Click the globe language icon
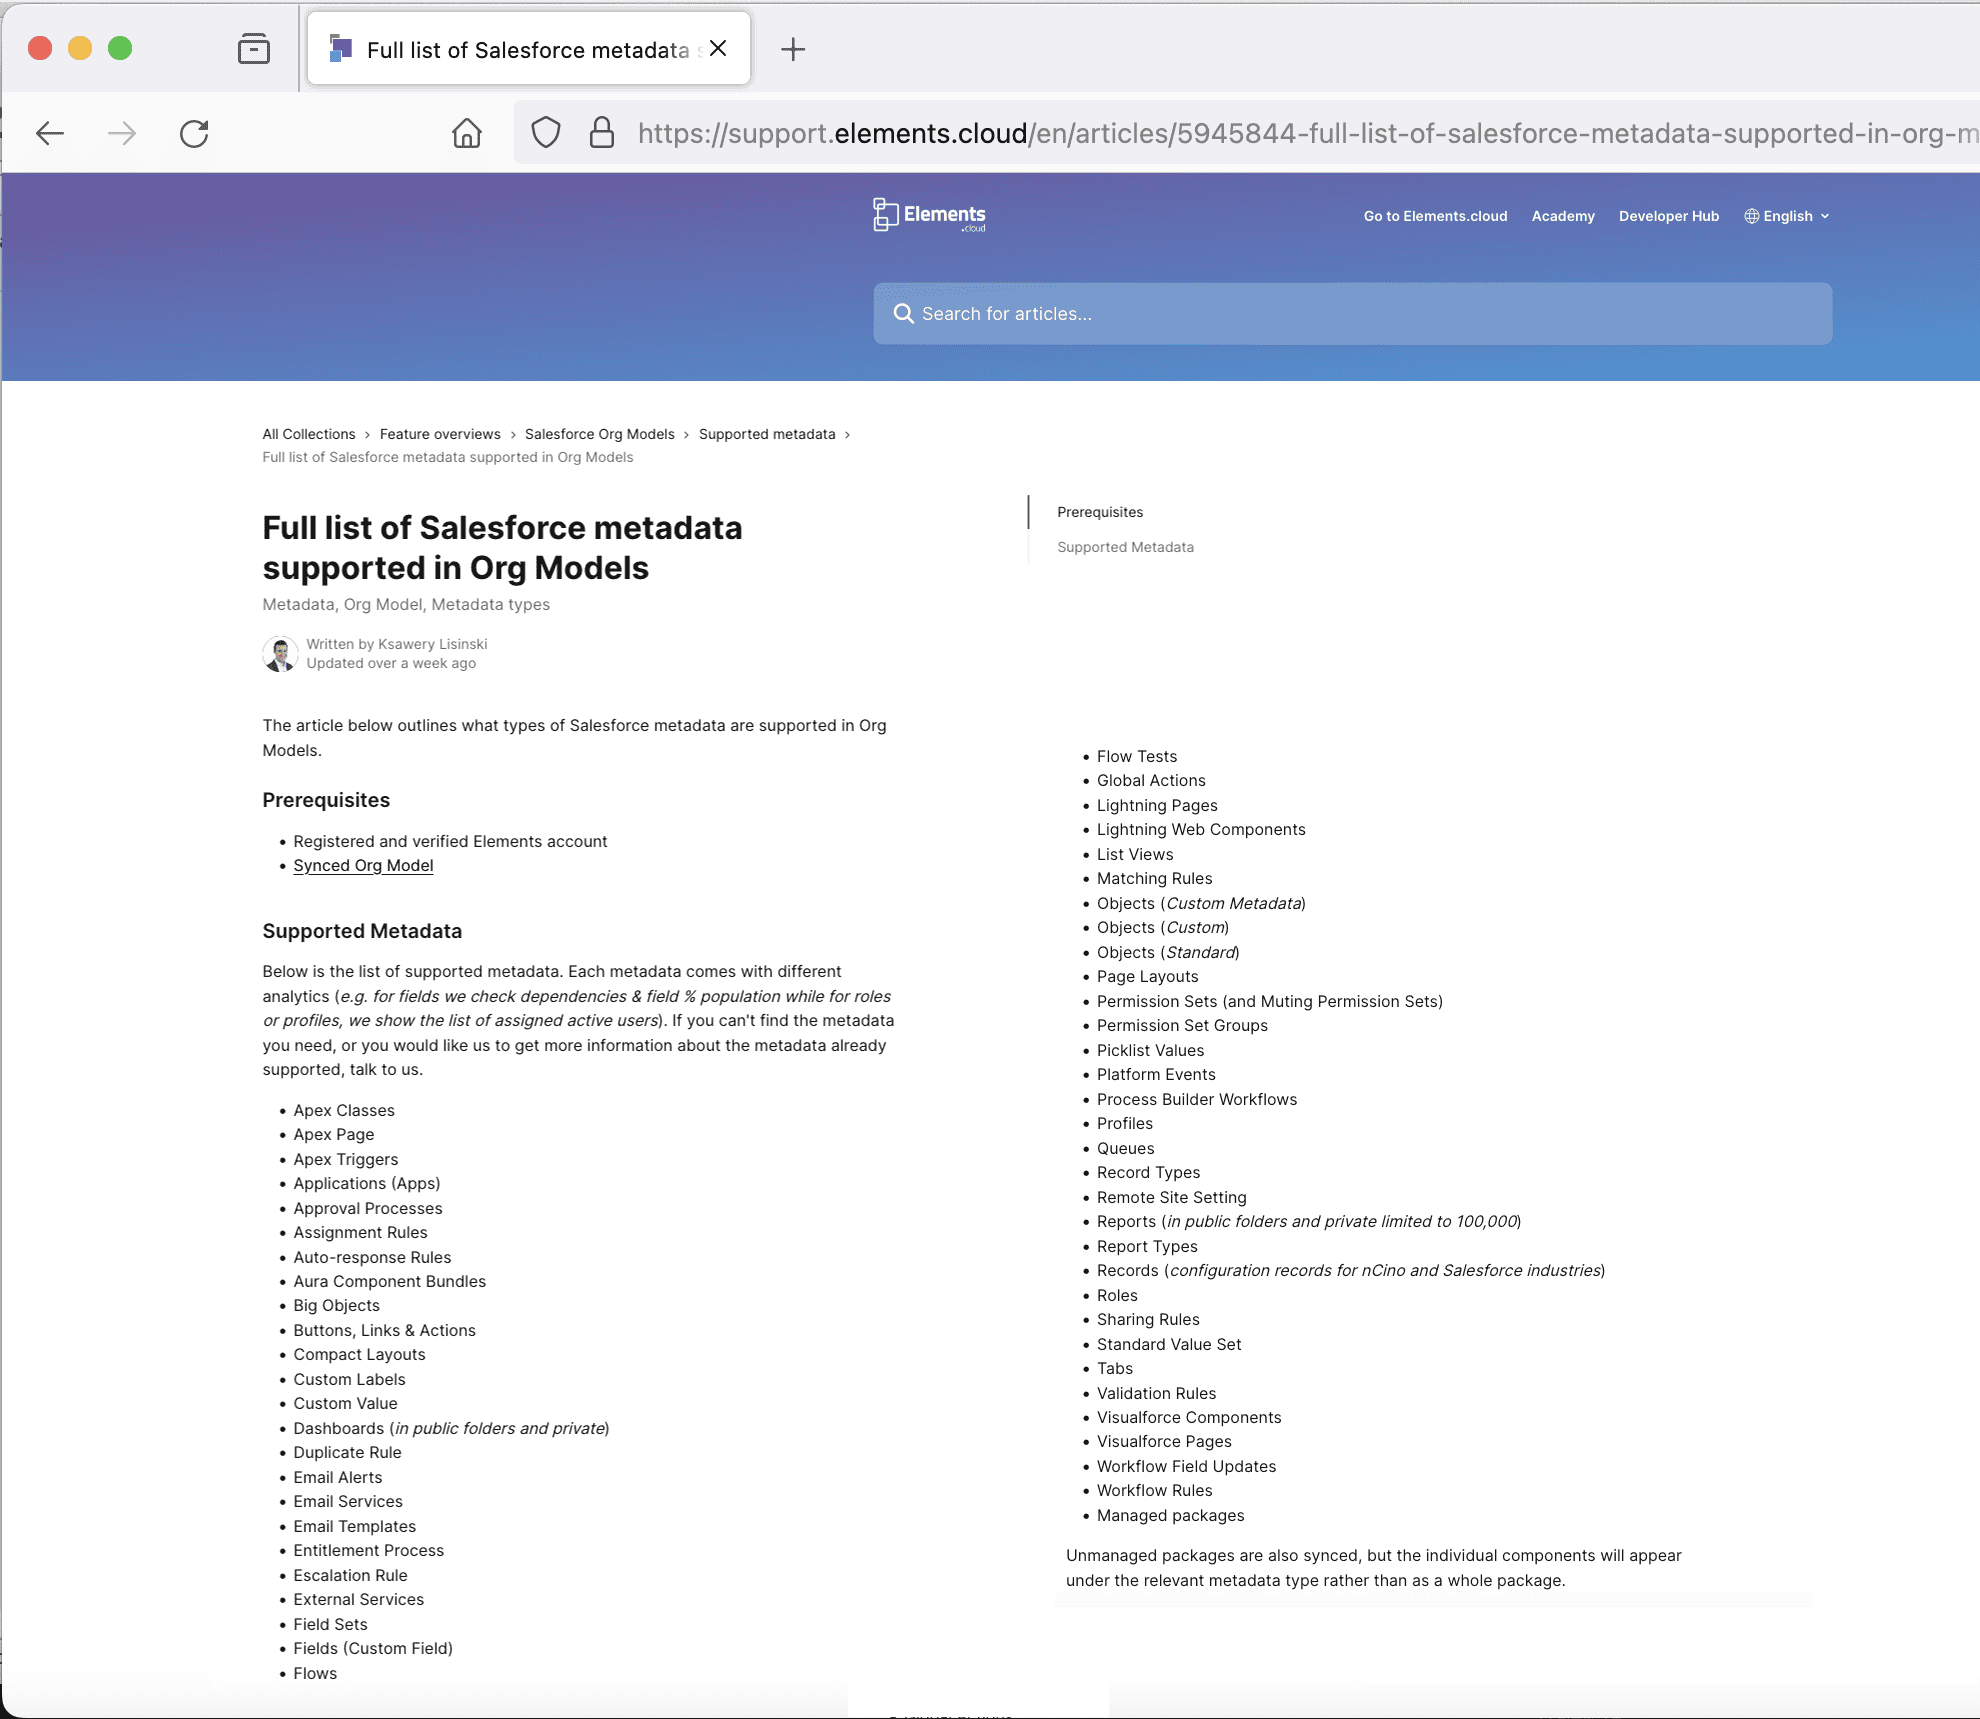Viewport: 1980px width, 1719px height. click(x=1752, y=216)
